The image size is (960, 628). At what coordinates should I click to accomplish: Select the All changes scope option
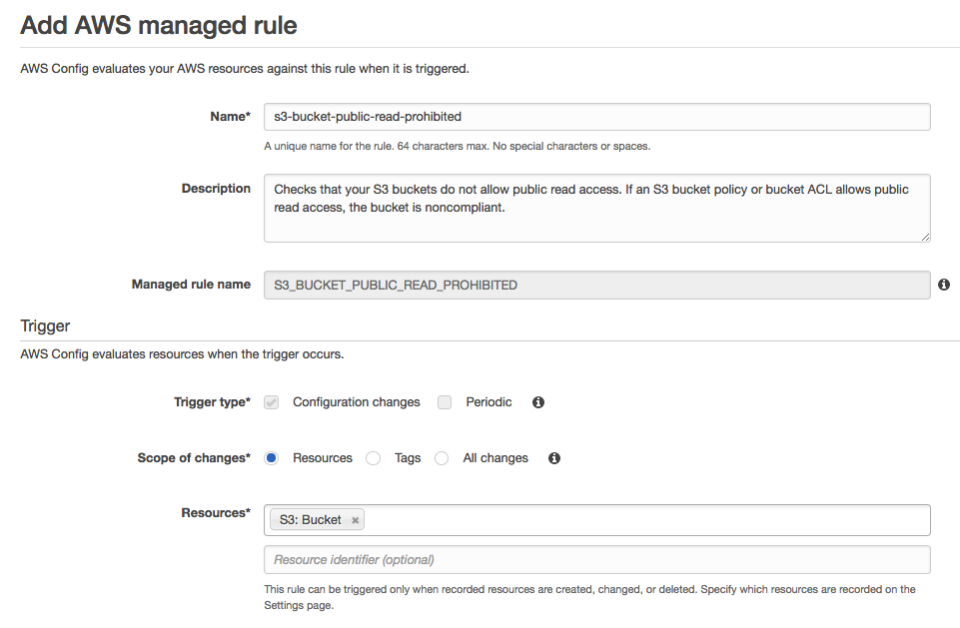pos(441,458)
